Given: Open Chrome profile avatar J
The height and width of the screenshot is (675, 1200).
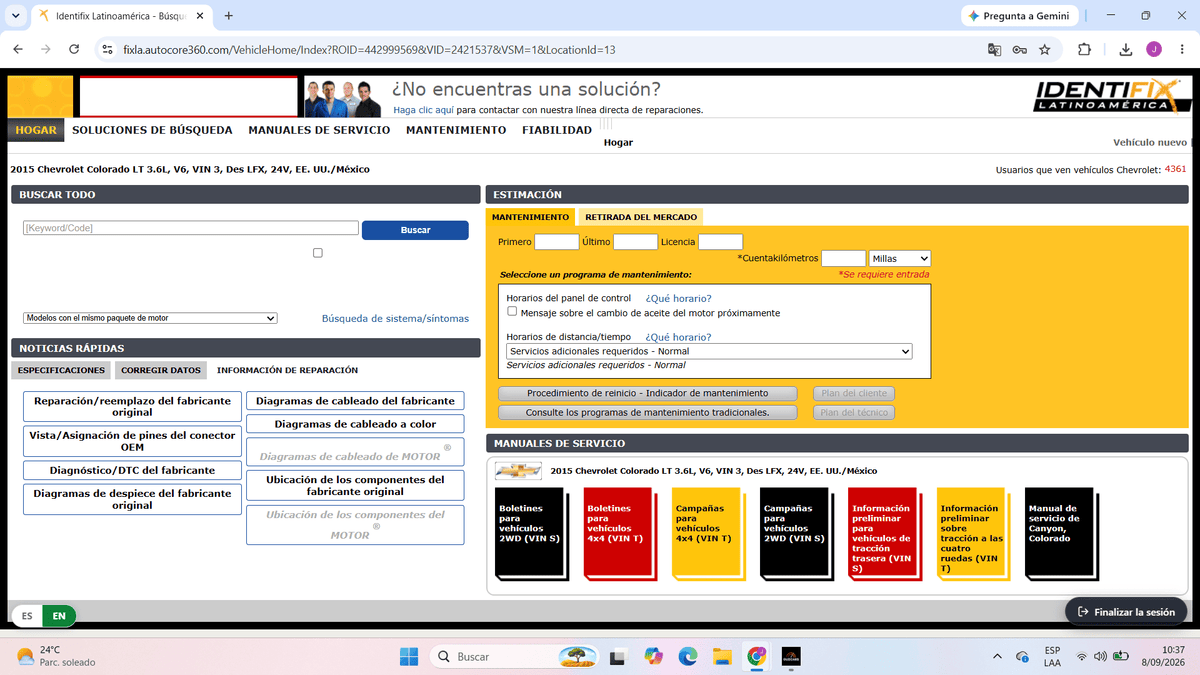Looking at the screenshot, I should (1154, 49).
